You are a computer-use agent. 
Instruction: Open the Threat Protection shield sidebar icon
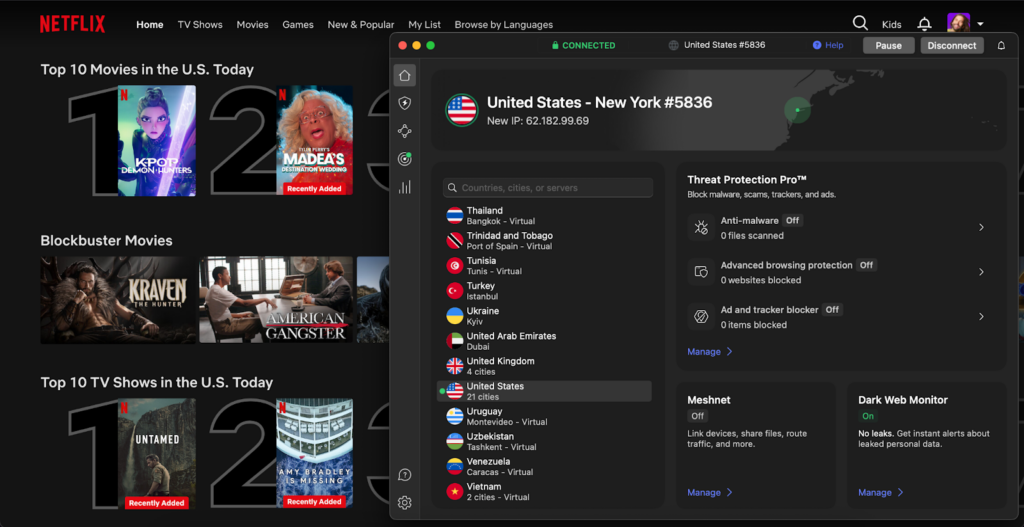[405, 103]
